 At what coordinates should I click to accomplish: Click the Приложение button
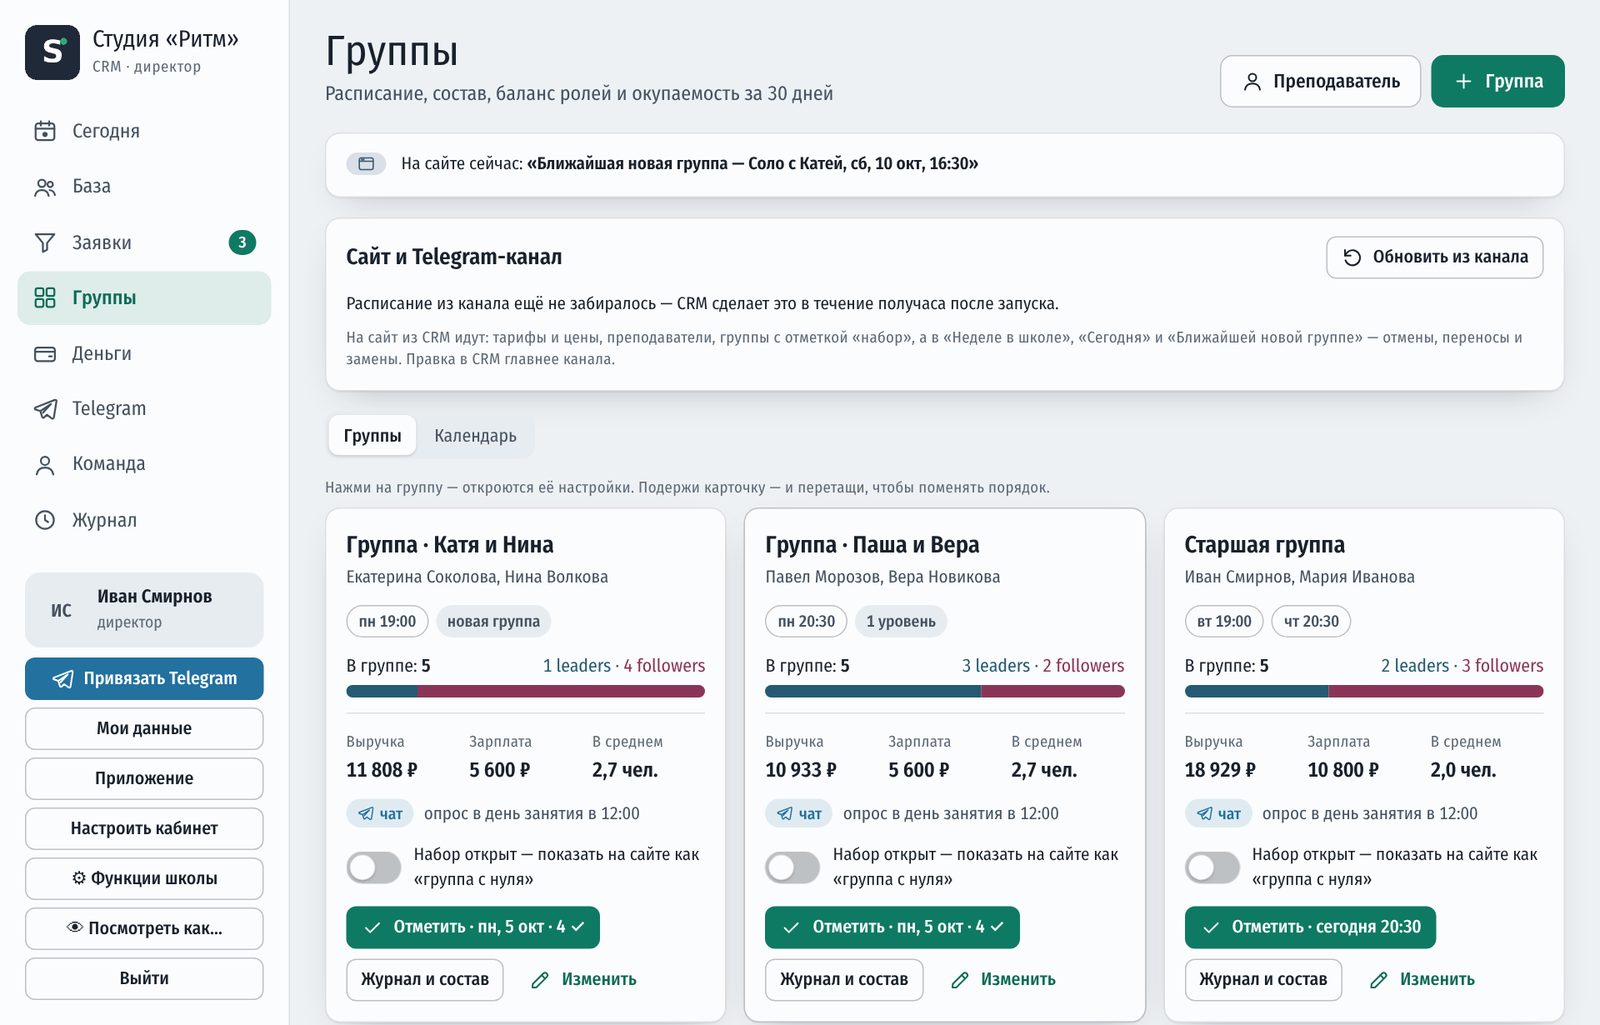pos(144,778)
